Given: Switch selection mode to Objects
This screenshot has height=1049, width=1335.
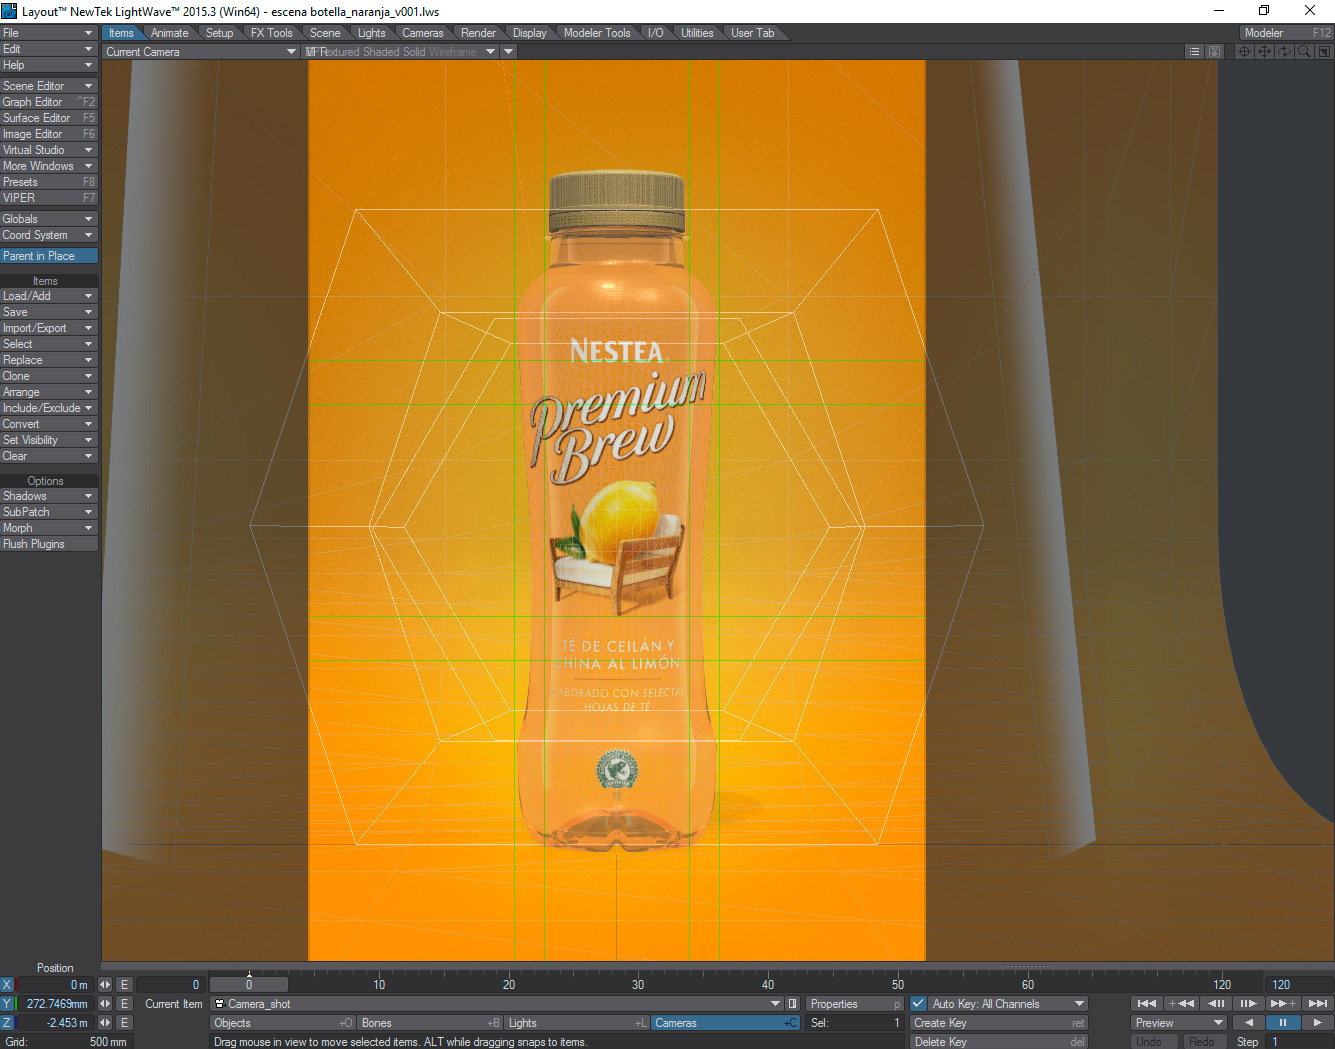Looking at the screenshot, I should (x=283, y=1023).
